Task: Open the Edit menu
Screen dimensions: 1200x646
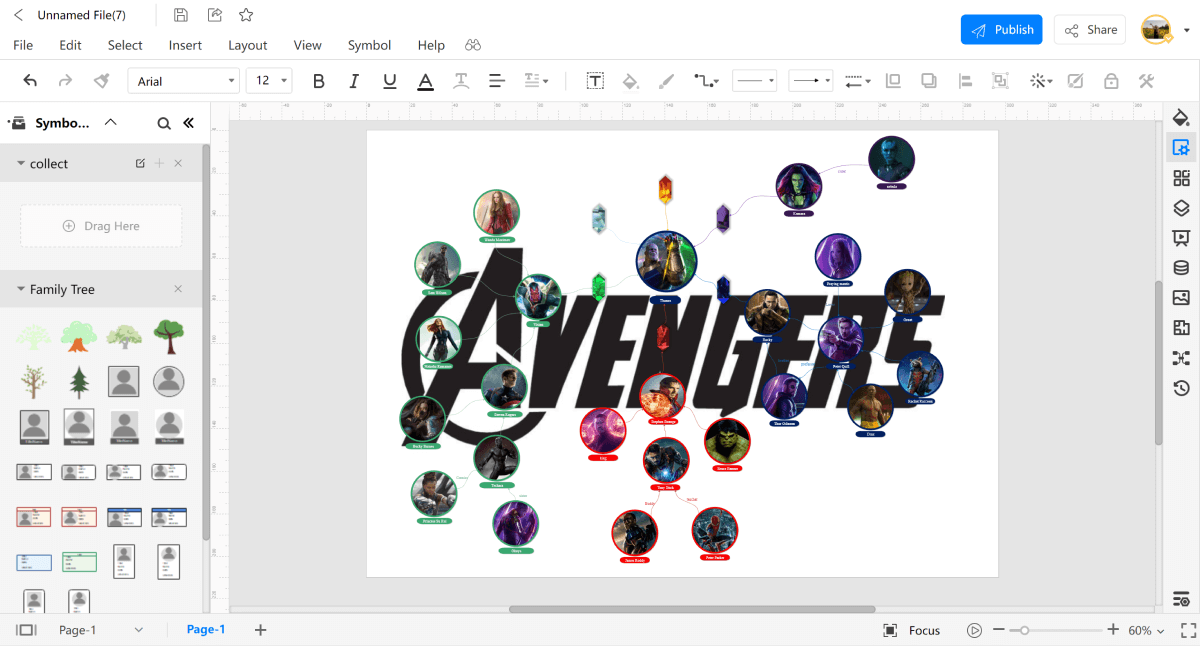Action: pos(70,45)
